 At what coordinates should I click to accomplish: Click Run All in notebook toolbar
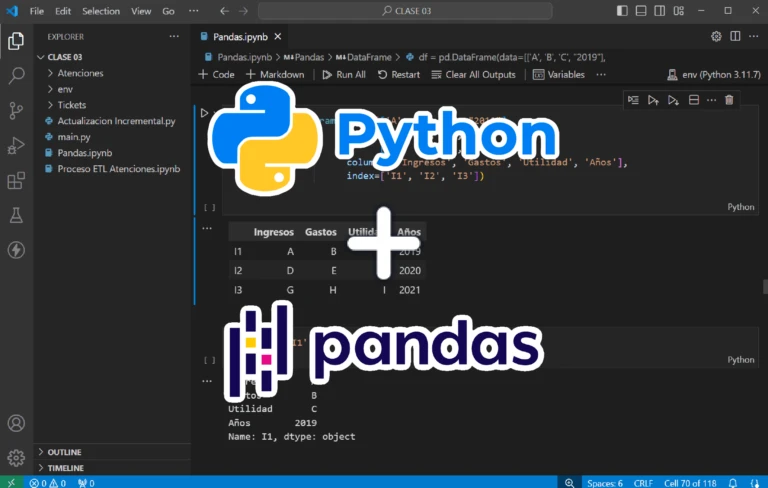click(x=344, y=74)
